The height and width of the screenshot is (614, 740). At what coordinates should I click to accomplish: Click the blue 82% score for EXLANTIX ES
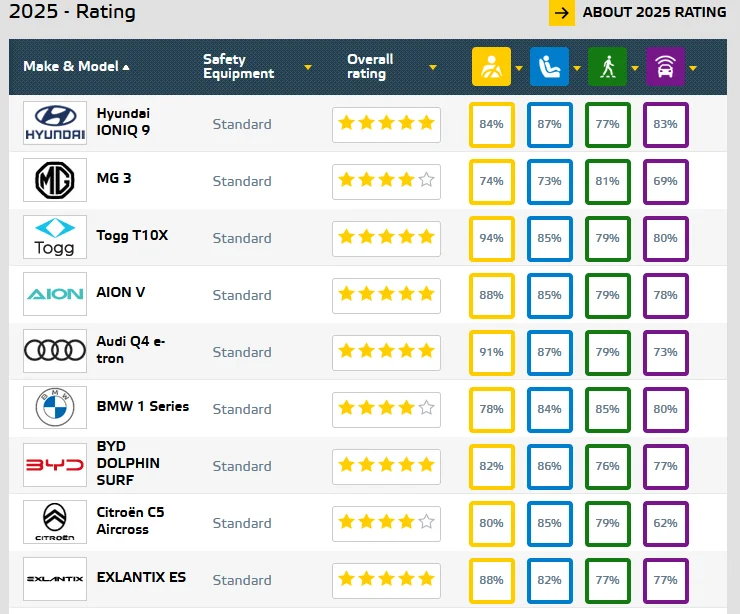pos(549,580)
